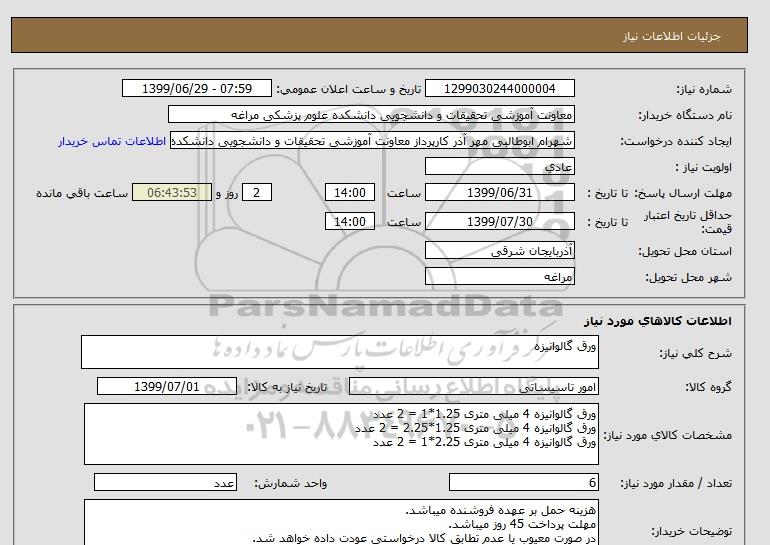Click the واحد شمارش label
Screen dimensions: 770x545
(x=291, y=484)
